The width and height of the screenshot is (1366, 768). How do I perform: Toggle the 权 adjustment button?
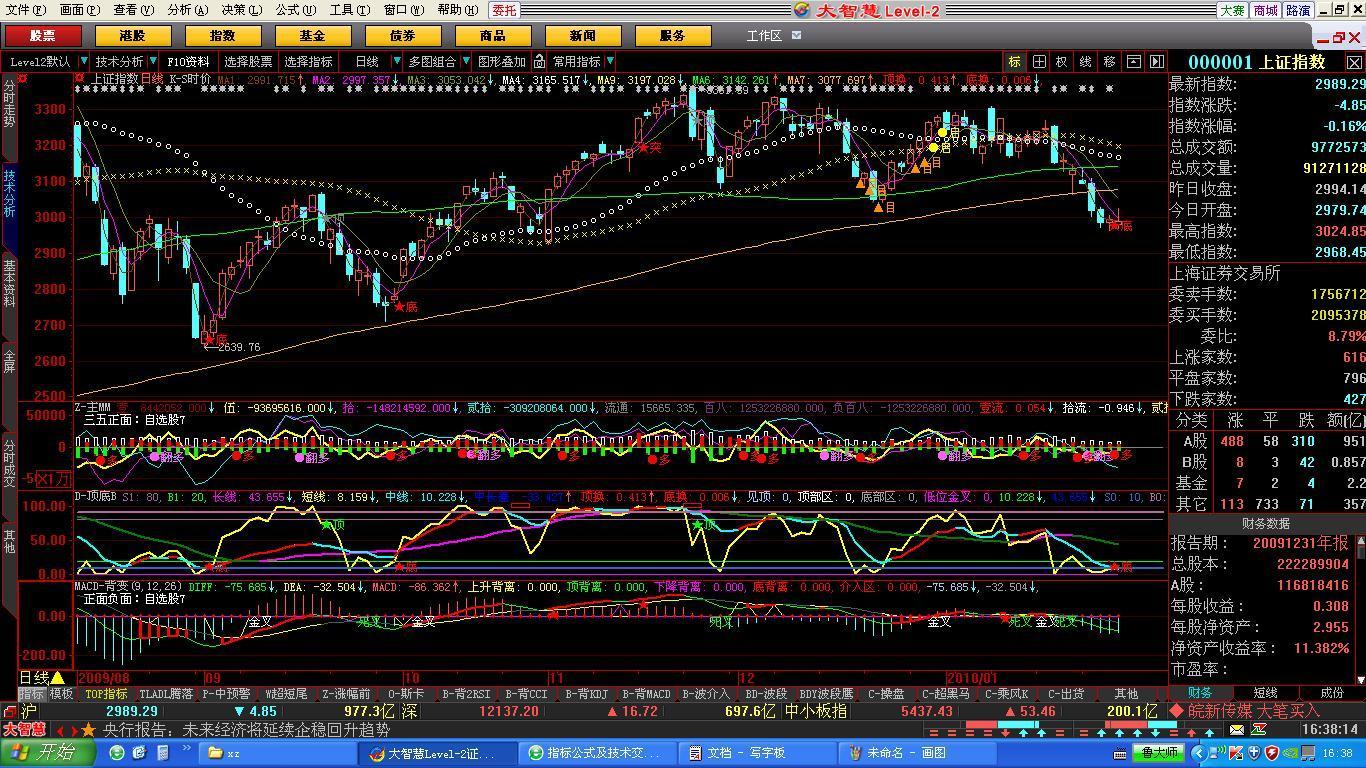[1062, 61]
